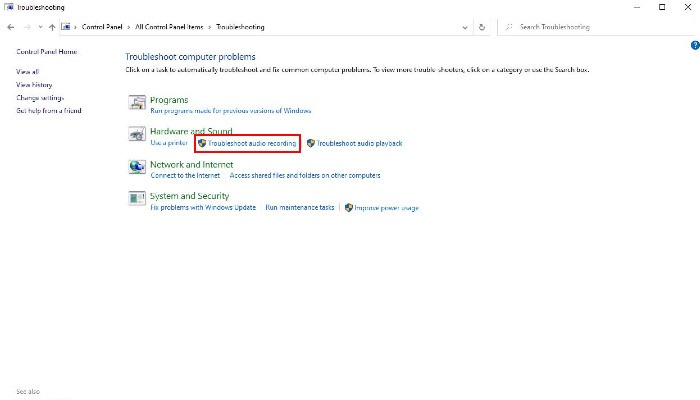Select Control Panel in the breadcrumb path

coord(102,27)
